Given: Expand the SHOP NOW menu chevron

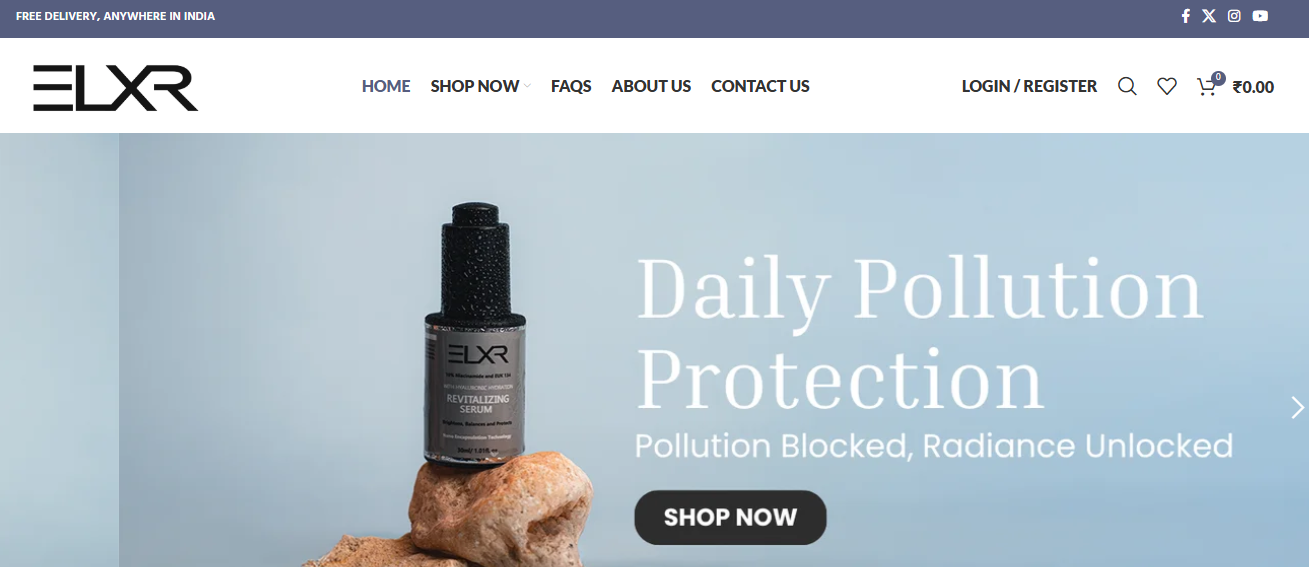Looking at the screenshot, I should click(x=527, y=87).
